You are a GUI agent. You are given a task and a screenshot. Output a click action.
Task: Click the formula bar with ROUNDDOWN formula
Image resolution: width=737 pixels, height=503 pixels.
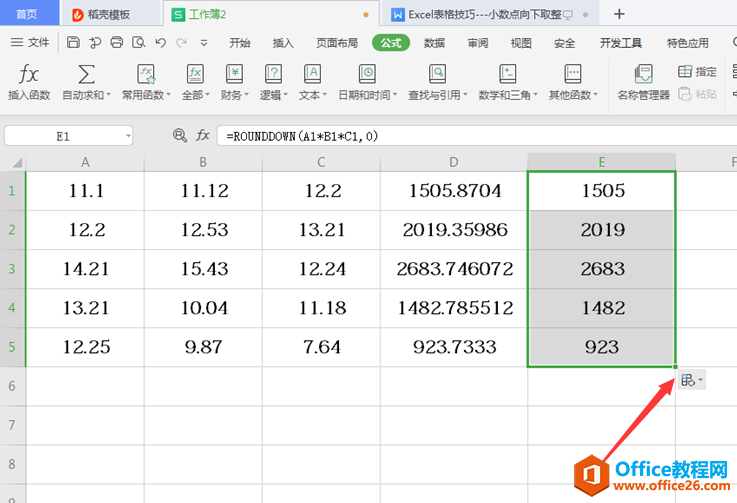[477, 136]
